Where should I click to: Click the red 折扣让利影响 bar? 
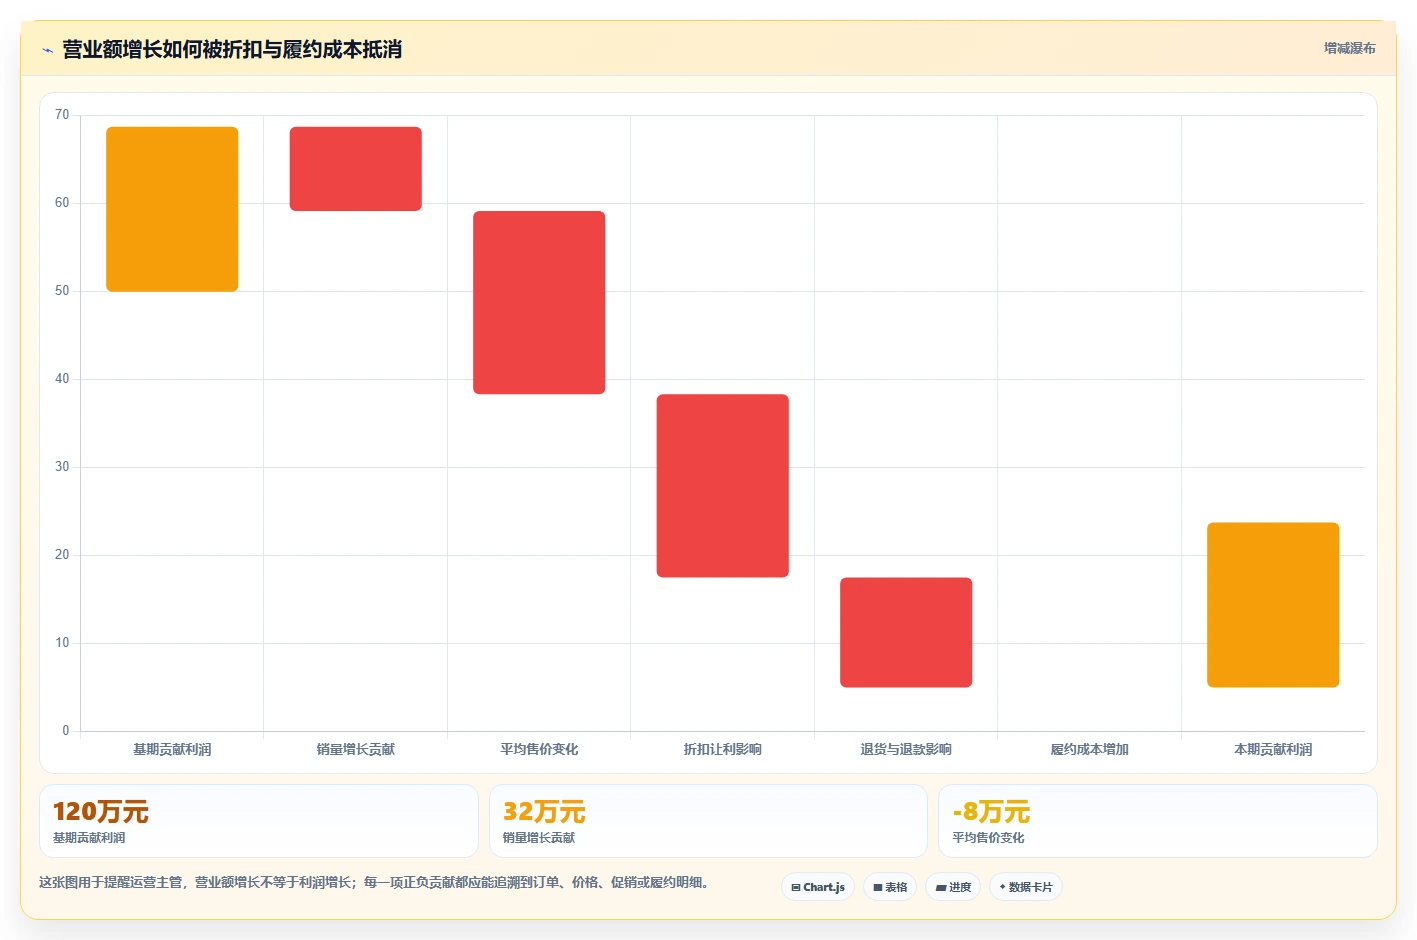click(723, 486)
